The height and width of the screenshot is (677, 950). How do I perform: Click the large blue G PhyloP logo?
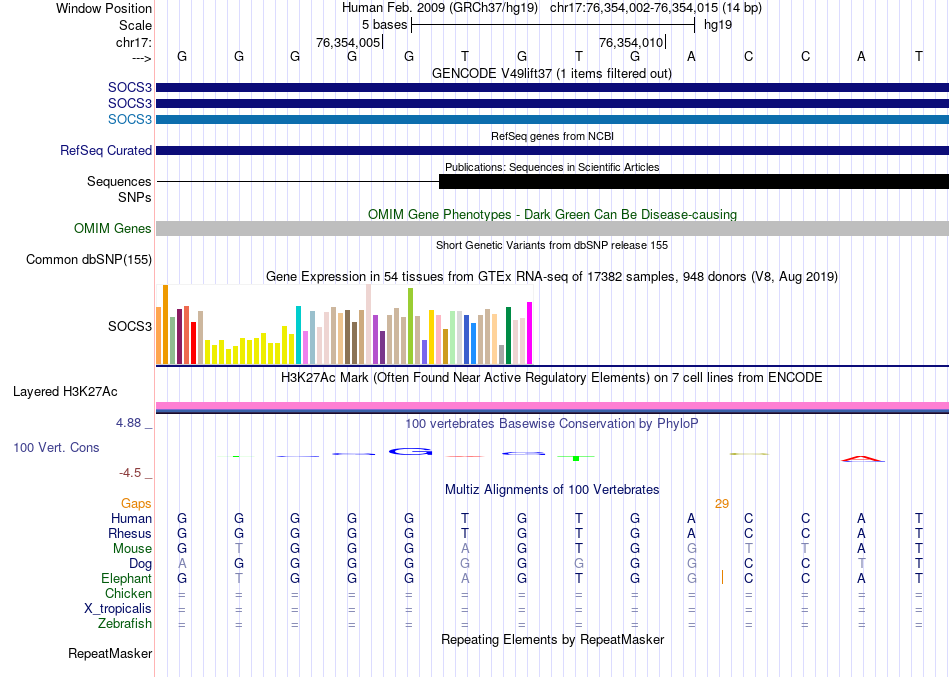pos(410,452)
